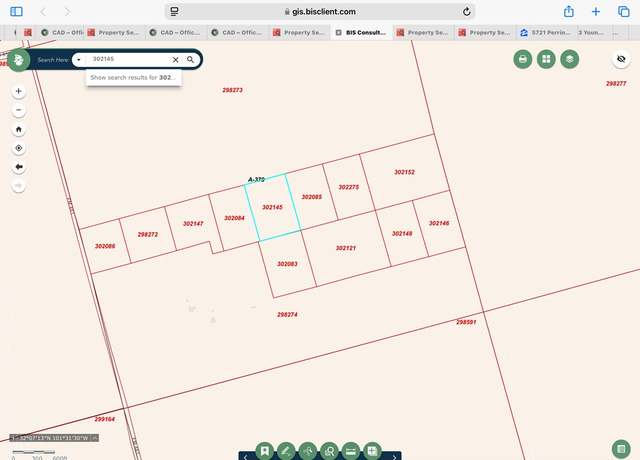Open the print map tool
Screen dimensions: 640x460
522,60
